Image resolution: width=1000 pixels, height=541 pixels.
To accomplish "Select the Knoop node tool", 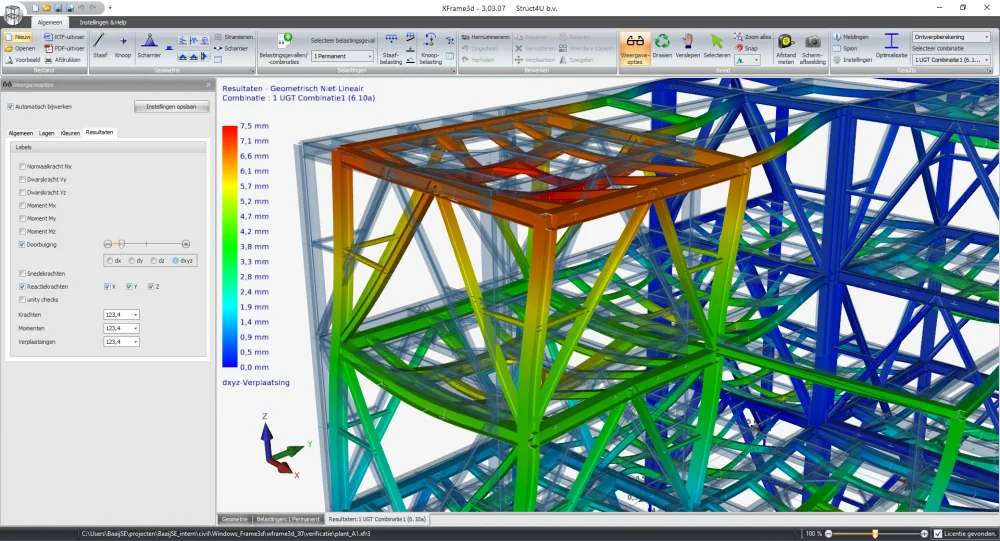I will pyautogui.click(x=122, y=45).
